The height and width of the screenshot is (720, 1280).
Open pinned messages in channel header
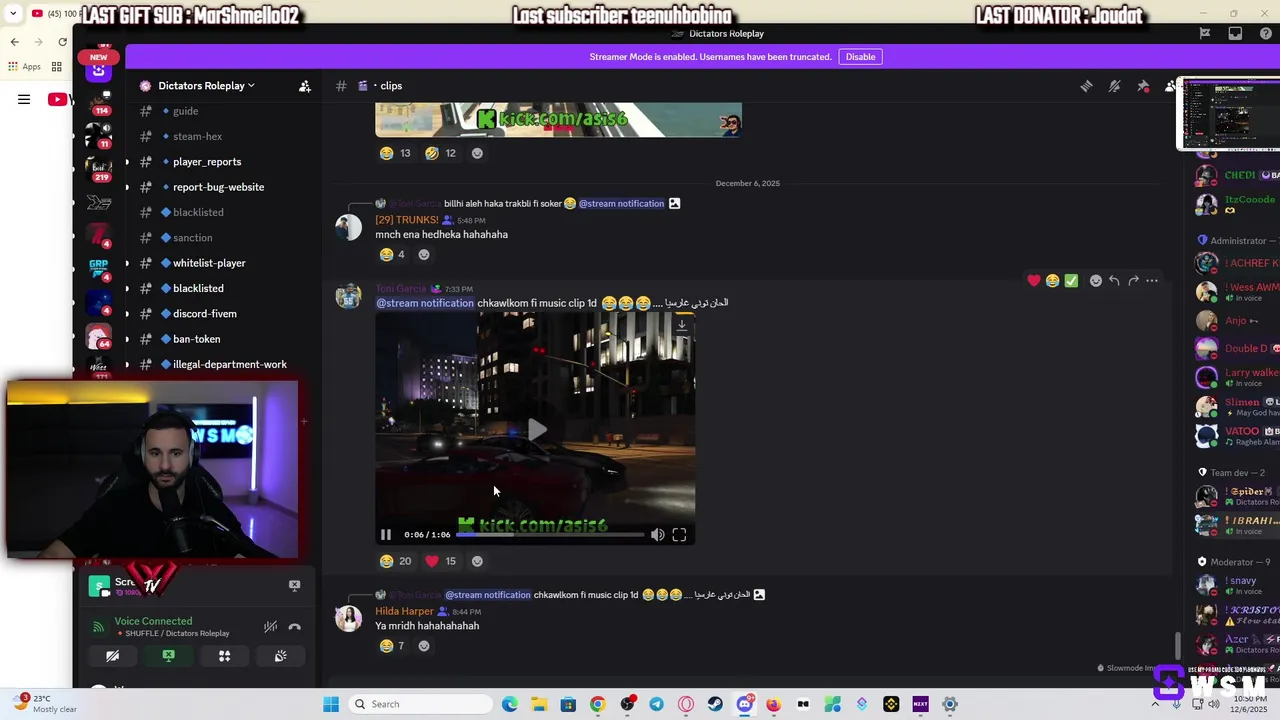[1143, 86]
